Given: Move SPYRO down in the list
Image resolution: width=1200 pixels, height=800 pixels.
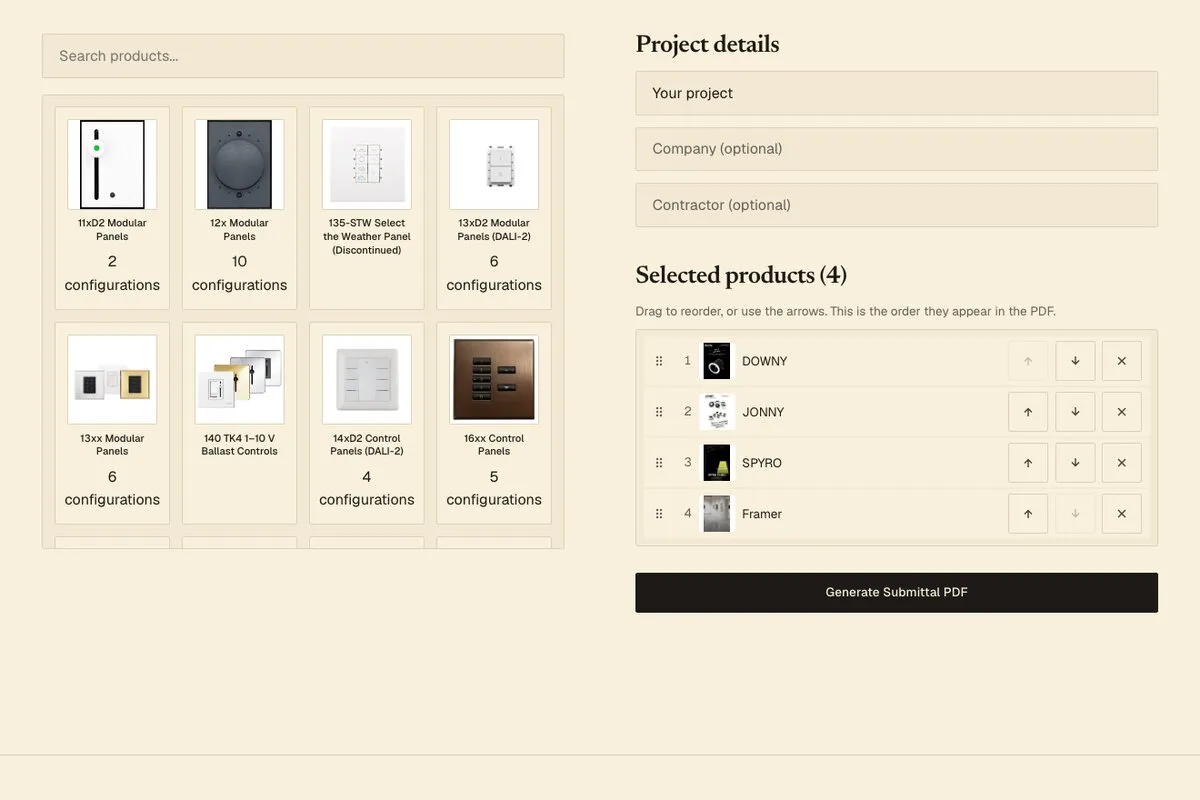Looking at the screenshot, I should pos(1075,463).
